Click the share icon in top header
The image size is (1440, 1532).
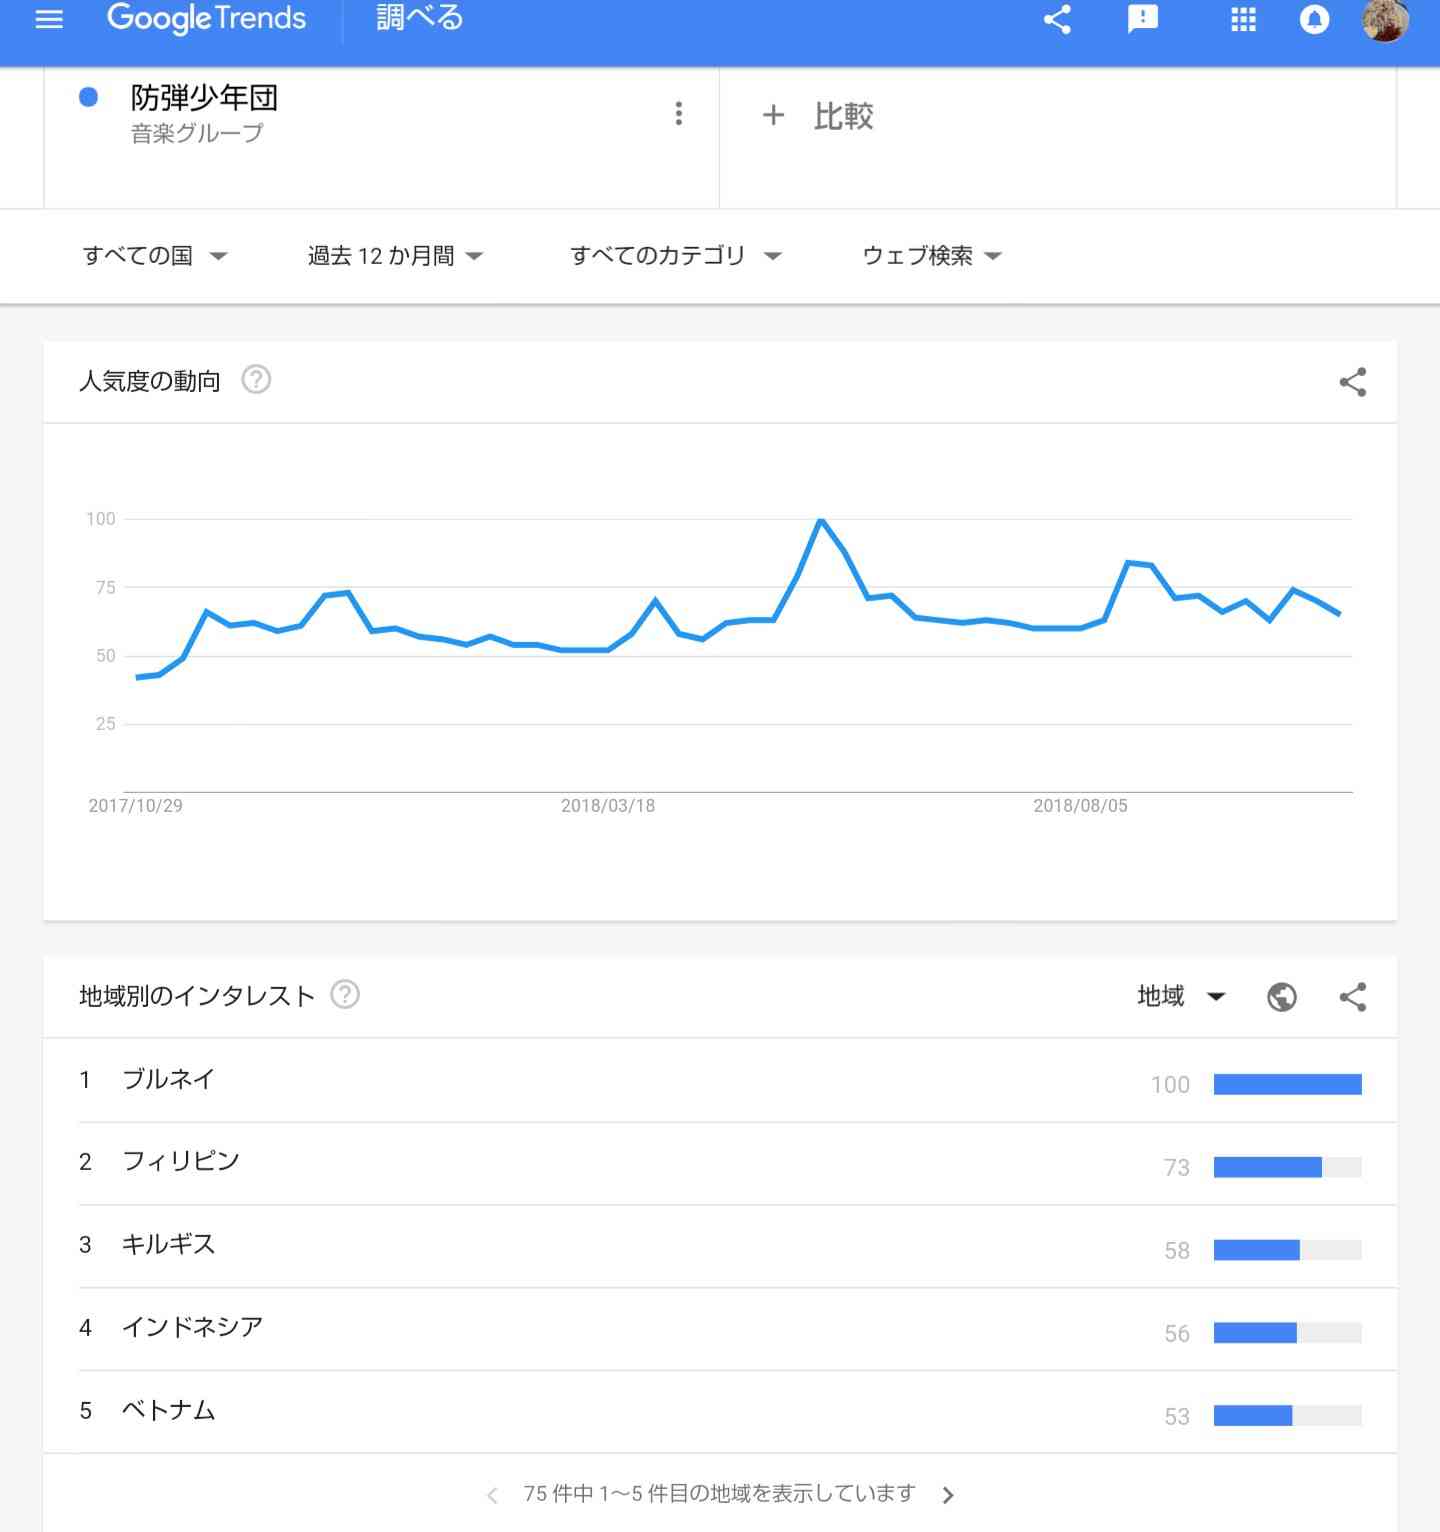pyautogui.click(x=1057, y=19)
